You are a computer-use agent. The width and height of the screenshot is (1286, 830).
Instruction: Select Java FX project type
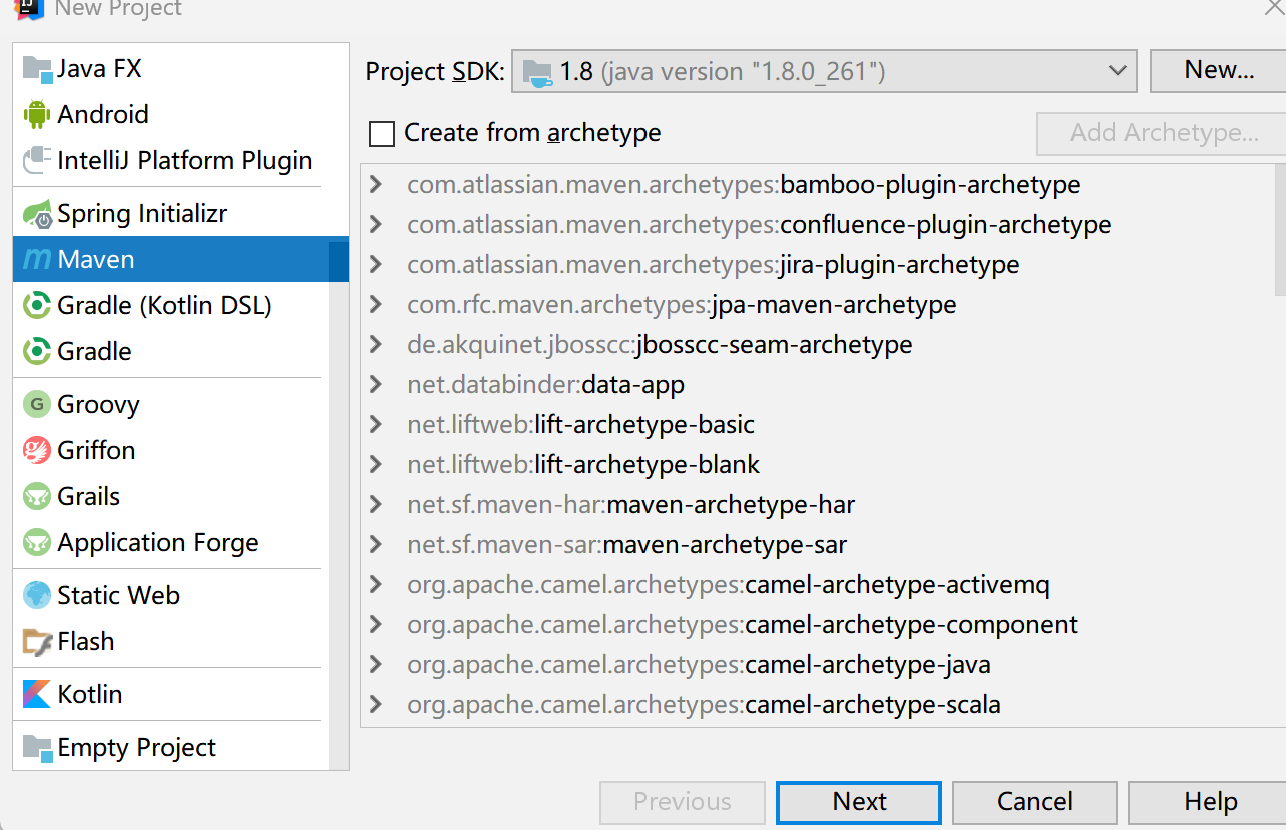[170, 69]
